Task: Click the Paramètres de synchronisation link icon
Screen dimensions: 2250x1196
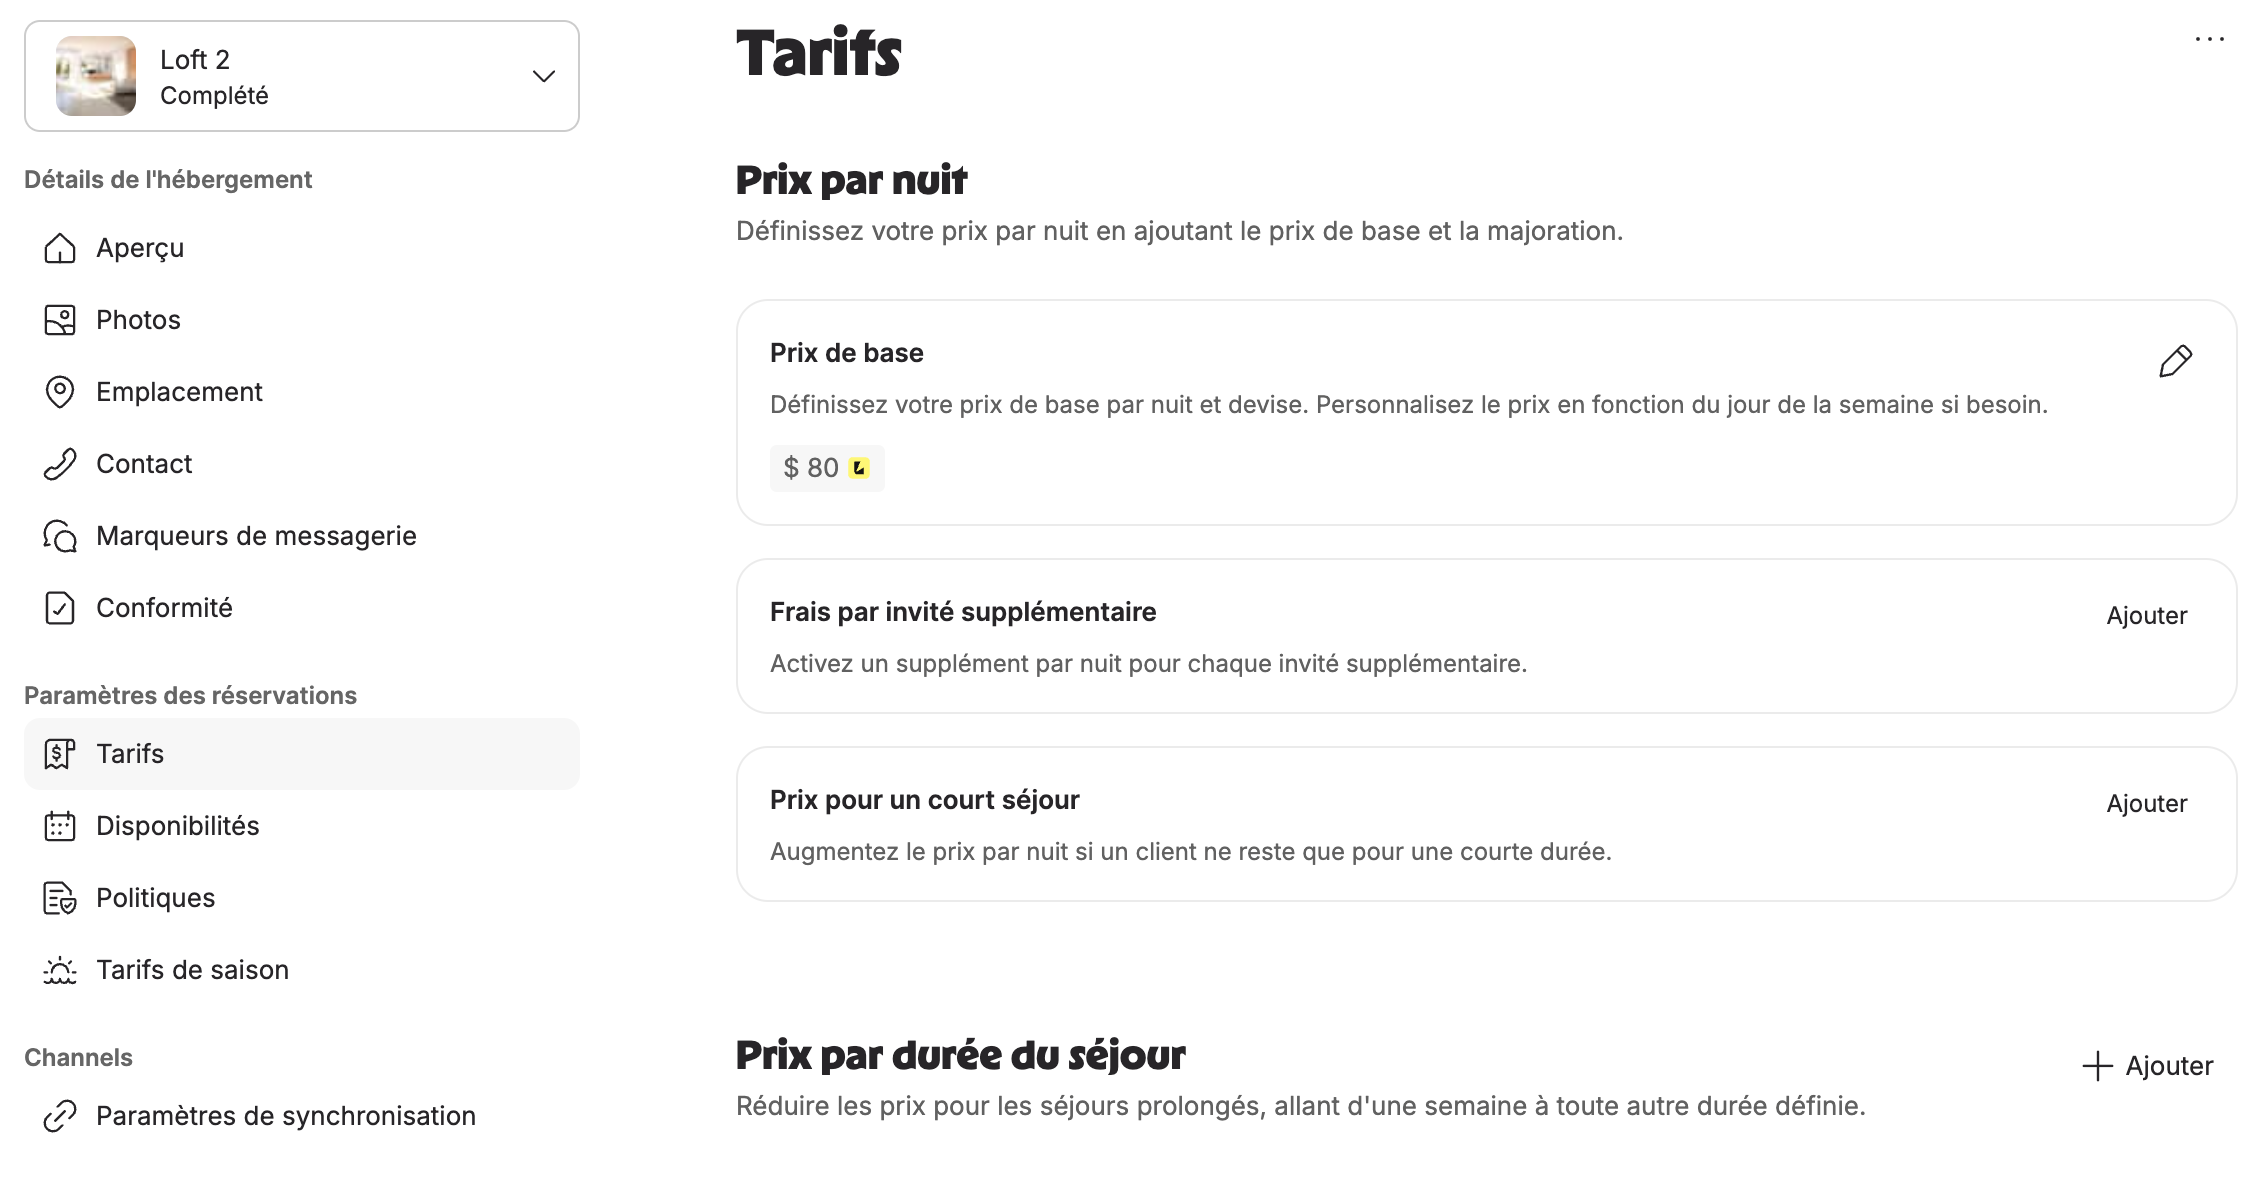Action: tap(60, 1116)
